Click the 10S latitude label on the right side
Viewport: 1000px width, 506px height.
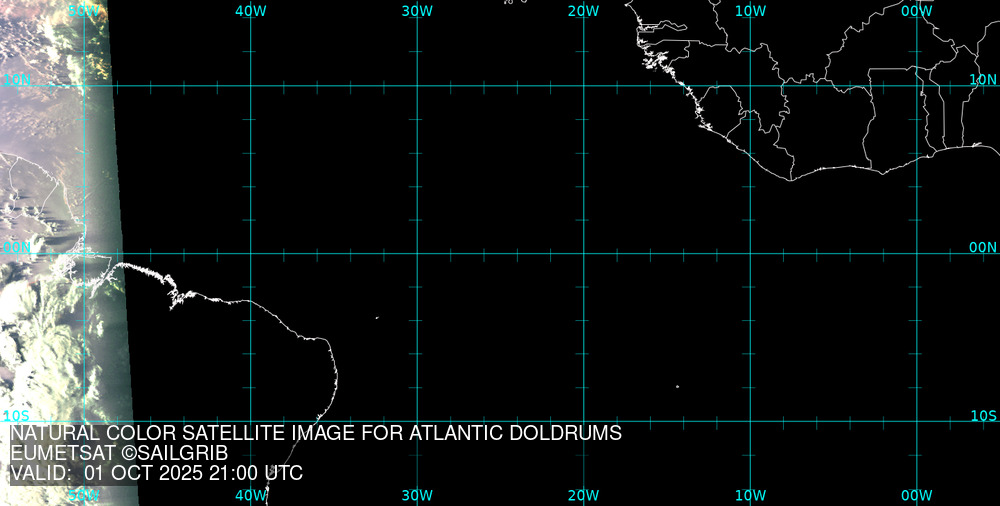point(983,415)
